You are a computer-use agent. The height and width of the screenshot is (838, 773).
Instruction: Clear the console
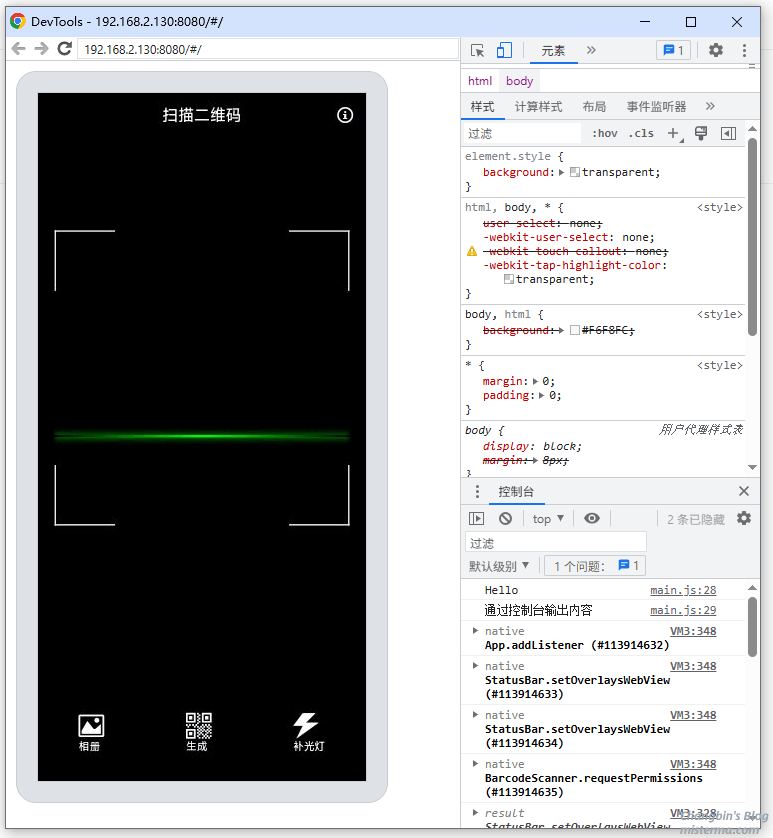[x=505, y=518]
